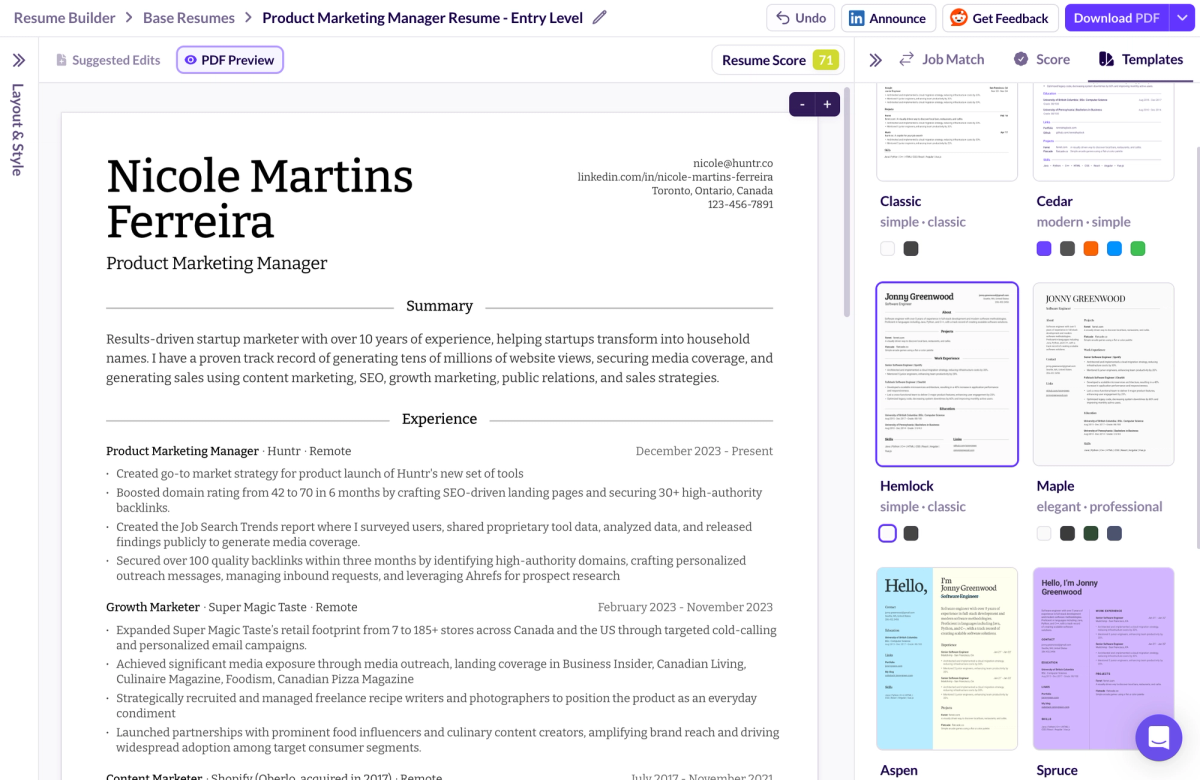The width and height of the screenshot is (1200, 780).
Task: Select the PDF Preview toggle
Action: (x=230, y=60)
